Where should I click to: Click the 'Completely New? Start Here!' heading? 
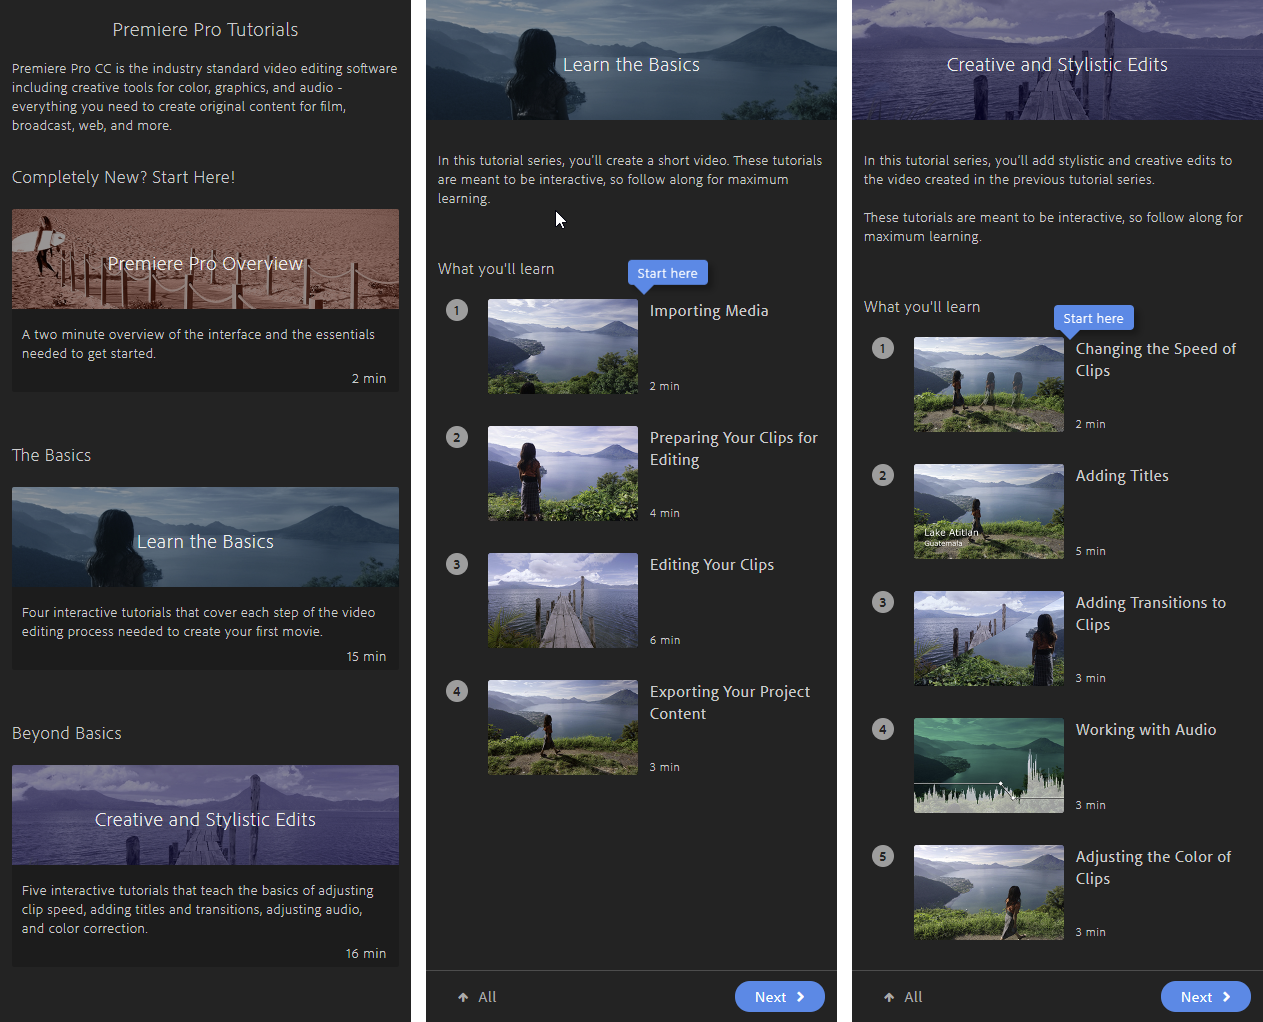click(x=124, y=177)
